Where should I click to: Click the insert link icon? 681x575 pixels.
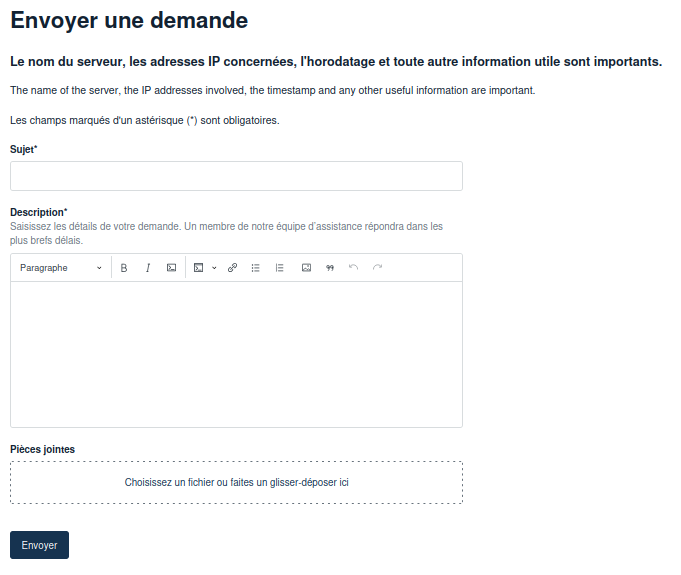pyautogui.click(x=232, y=268)
